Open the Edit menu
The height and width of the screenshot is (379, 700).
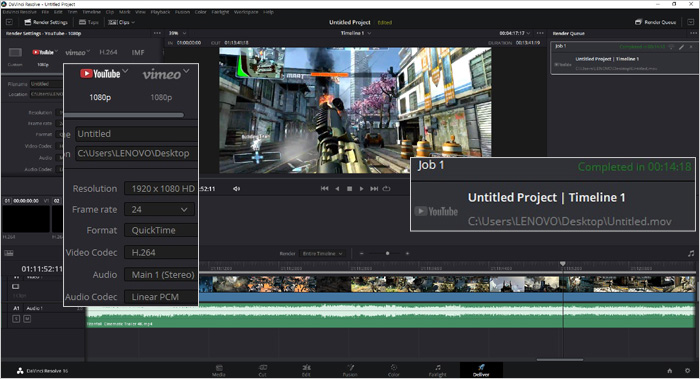pyautogui.click(x=58, y=12)
